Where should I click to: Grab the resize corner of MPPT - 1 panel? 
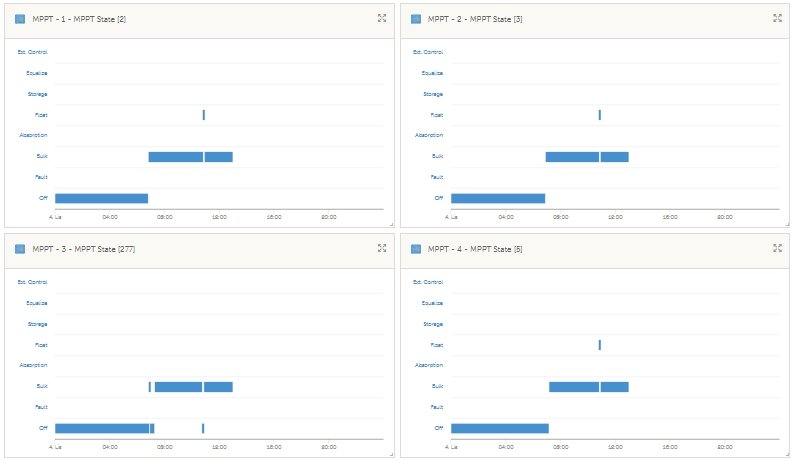(391, 224)
